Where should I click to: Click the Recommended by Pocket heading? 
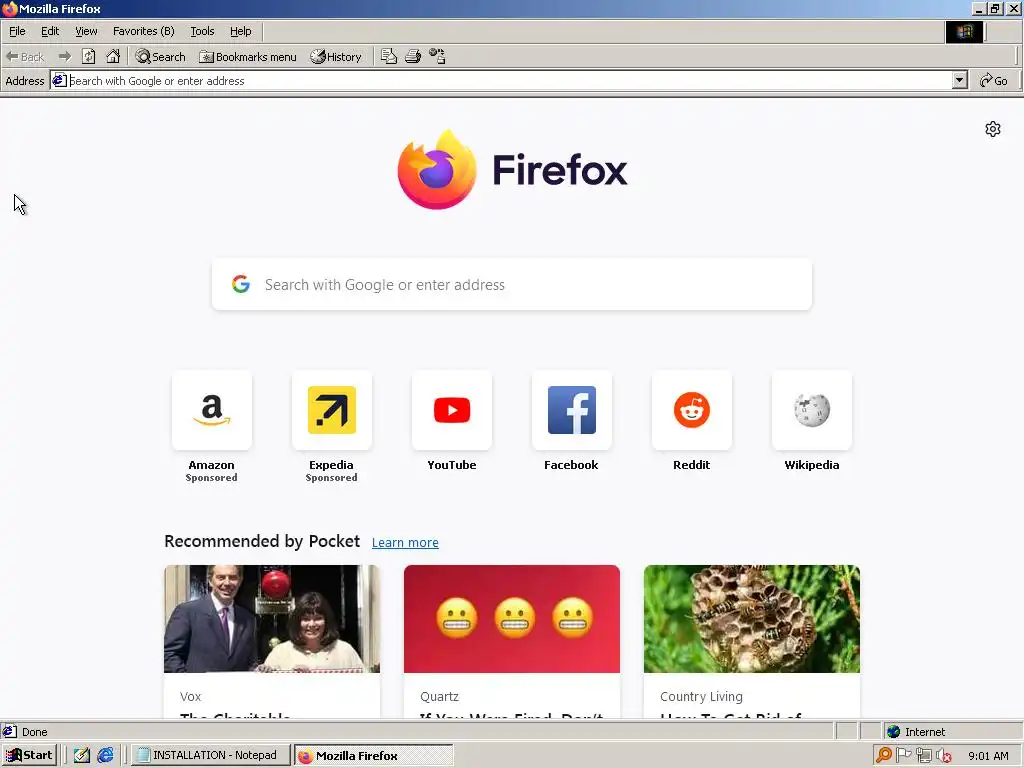click(x=262, y=541)
